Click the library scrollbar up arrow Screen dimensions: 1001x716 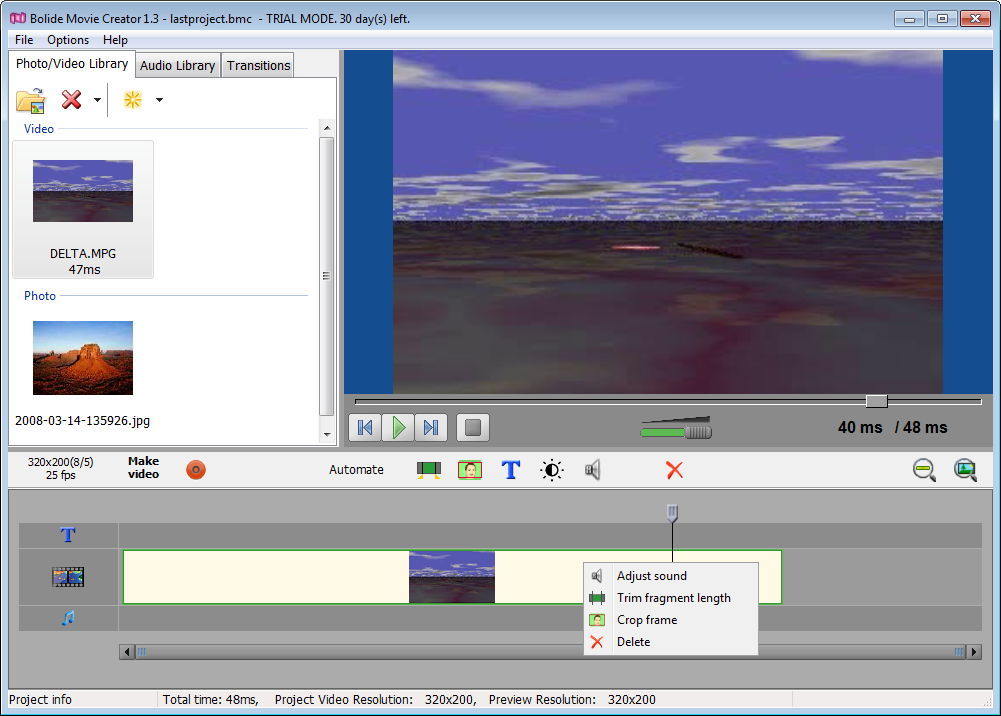click(x=327, y=128)
